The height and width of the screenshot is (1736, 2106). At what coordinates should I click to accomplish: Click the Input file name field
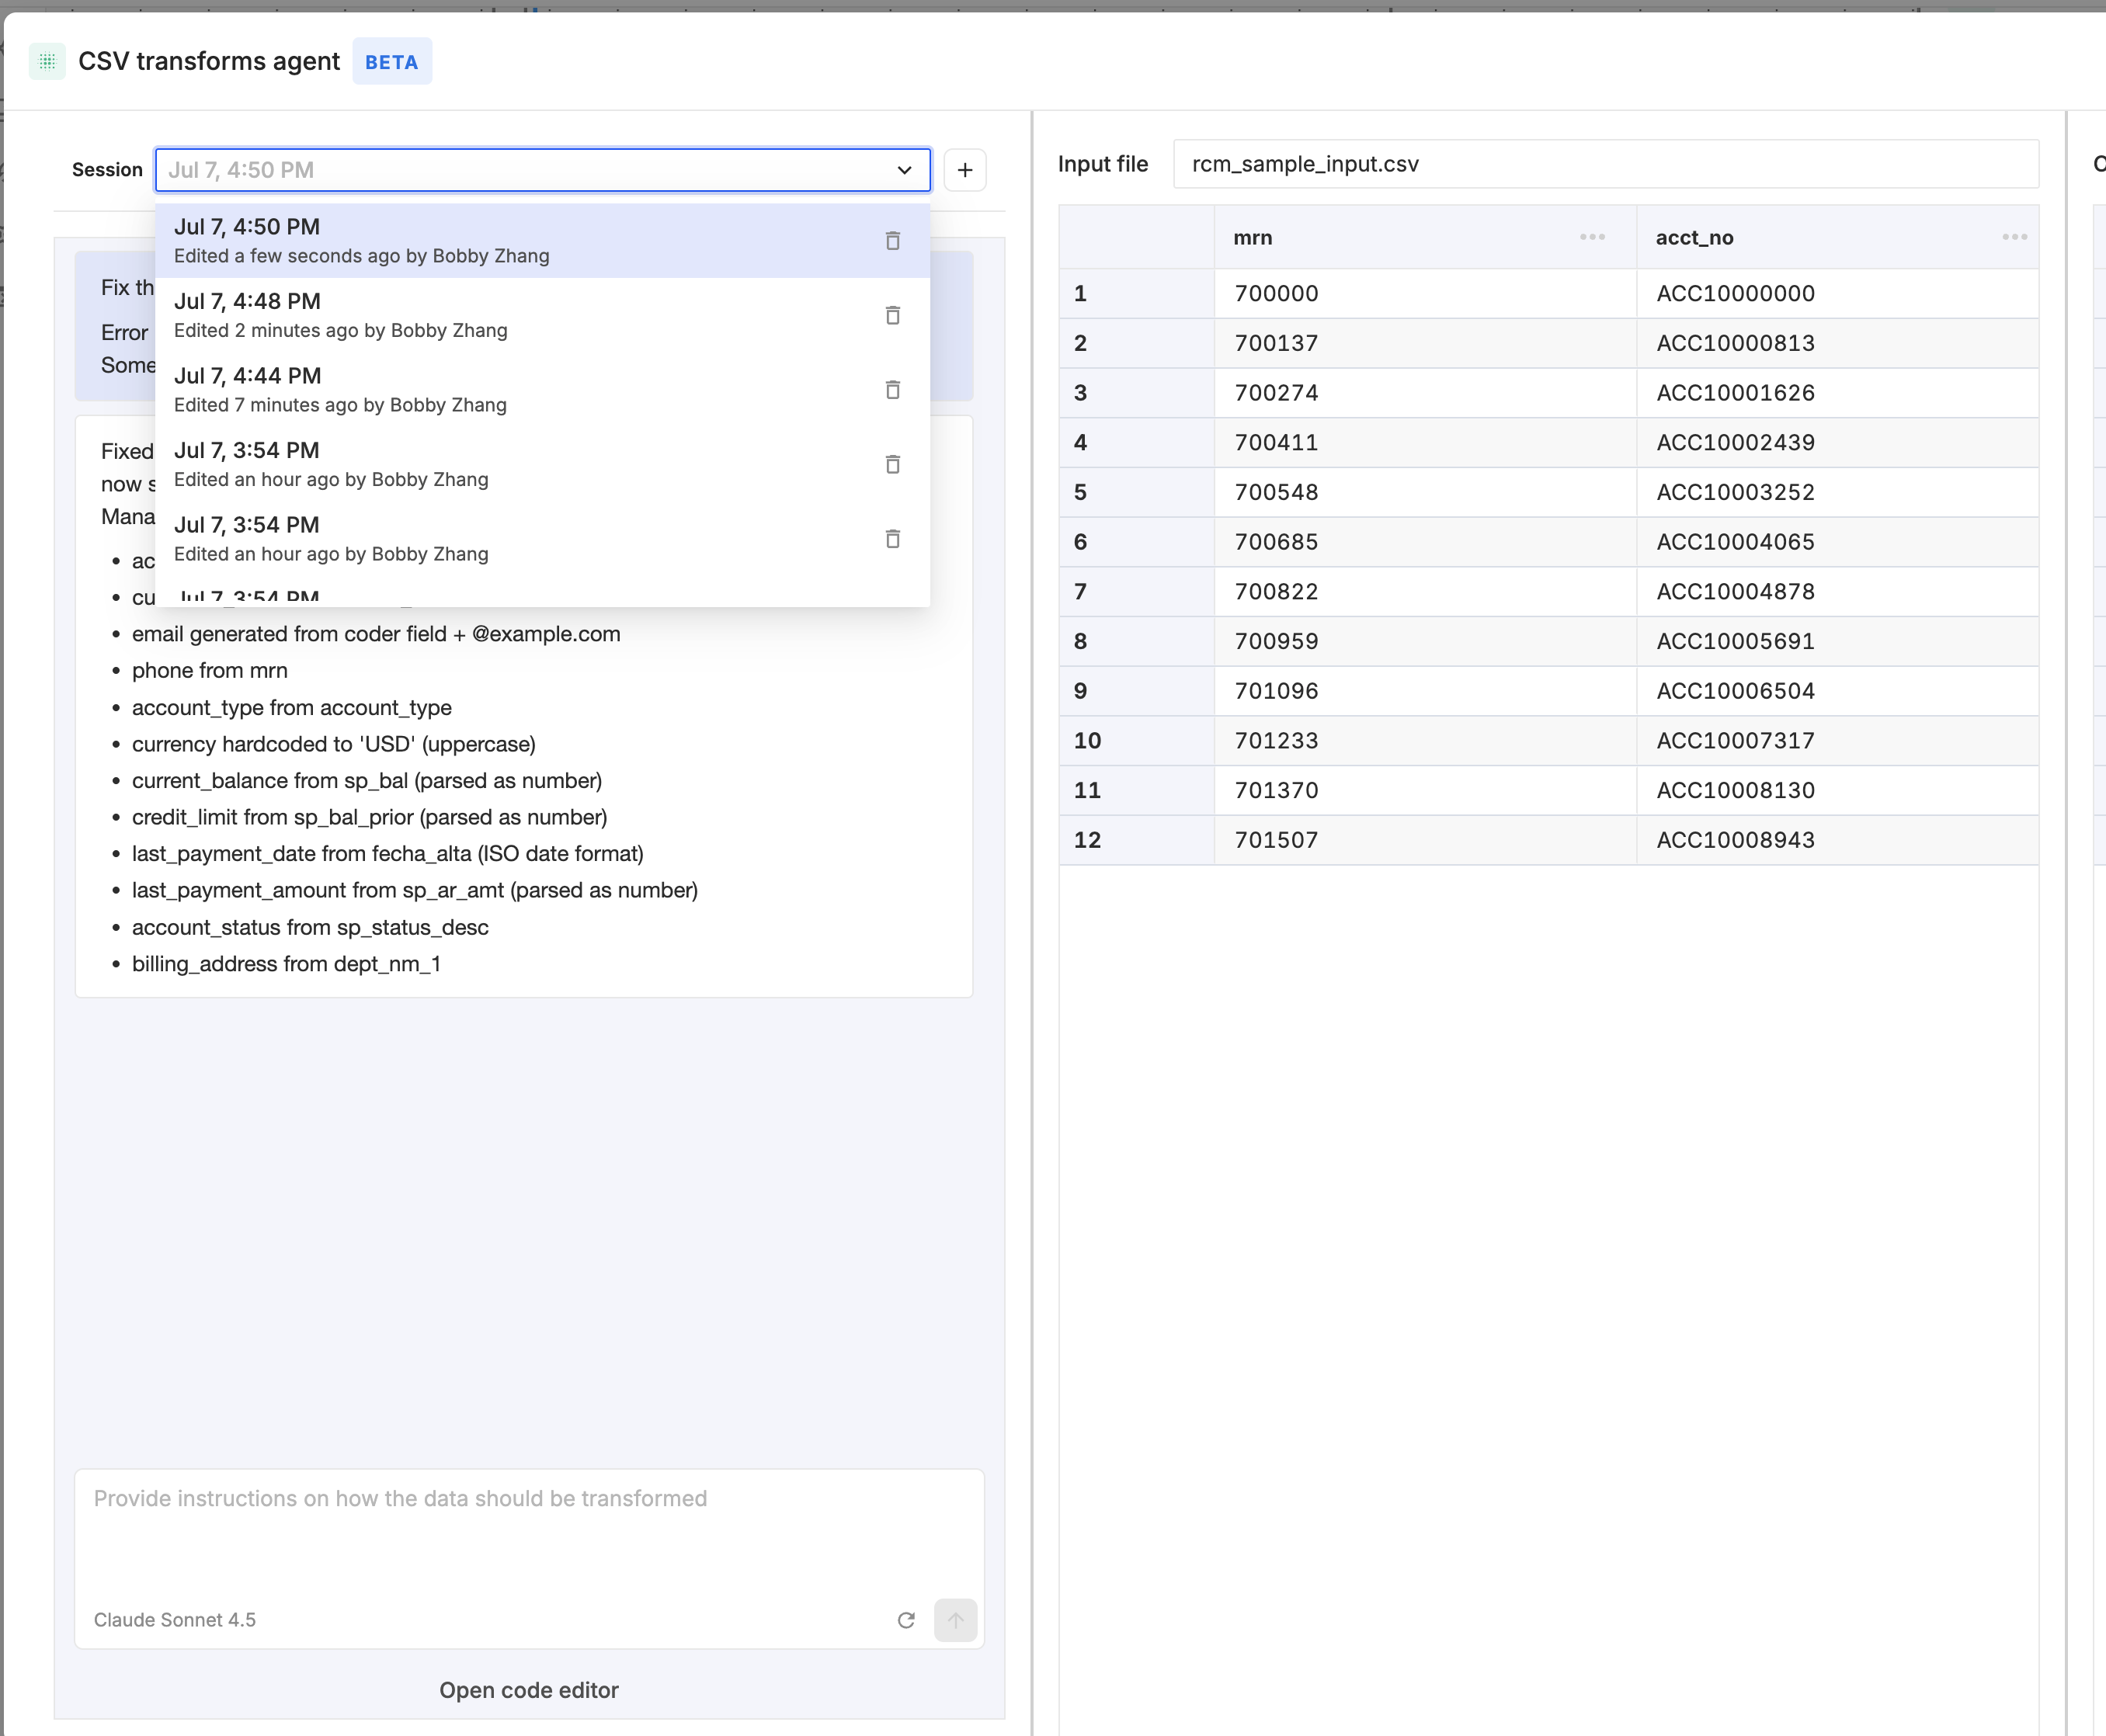(1606, 164)
